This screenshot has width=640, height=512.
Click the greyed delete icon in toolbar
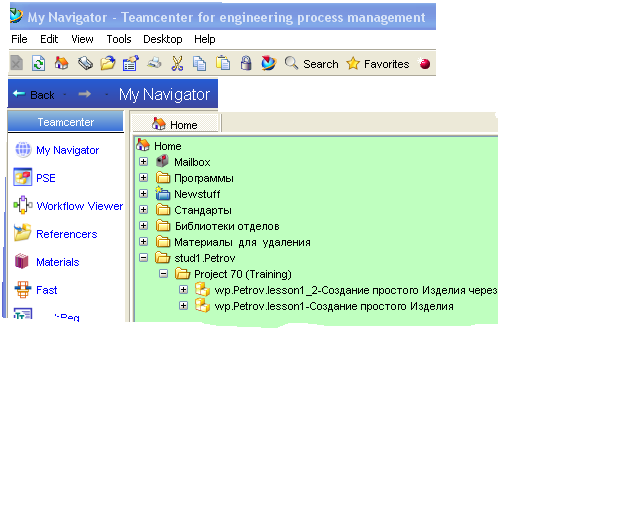tap(16, 64)
